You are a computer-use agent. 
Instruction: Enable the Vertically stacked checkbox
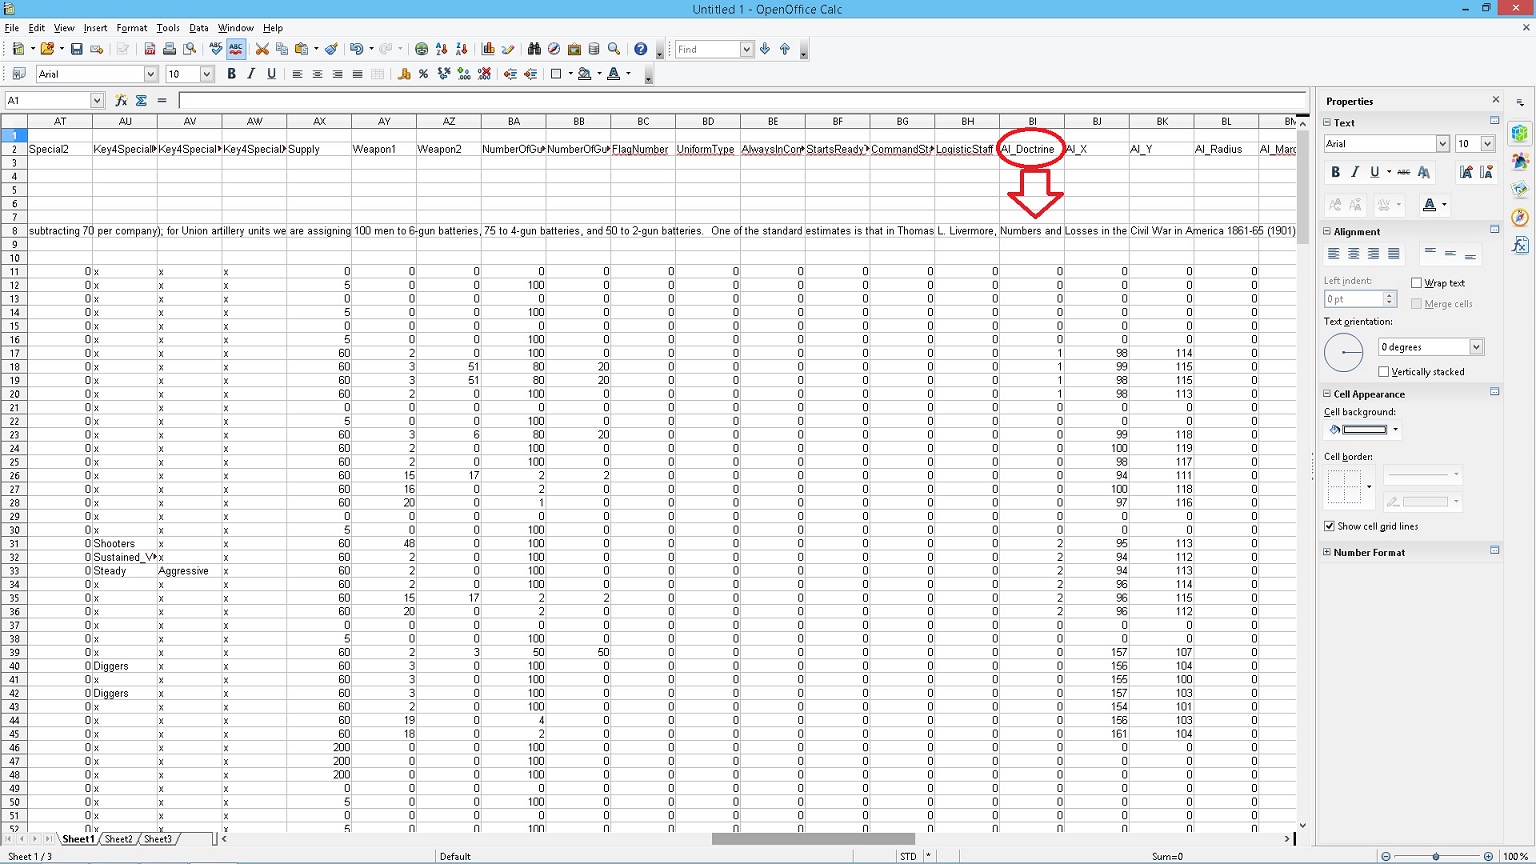coord(1384,372)
